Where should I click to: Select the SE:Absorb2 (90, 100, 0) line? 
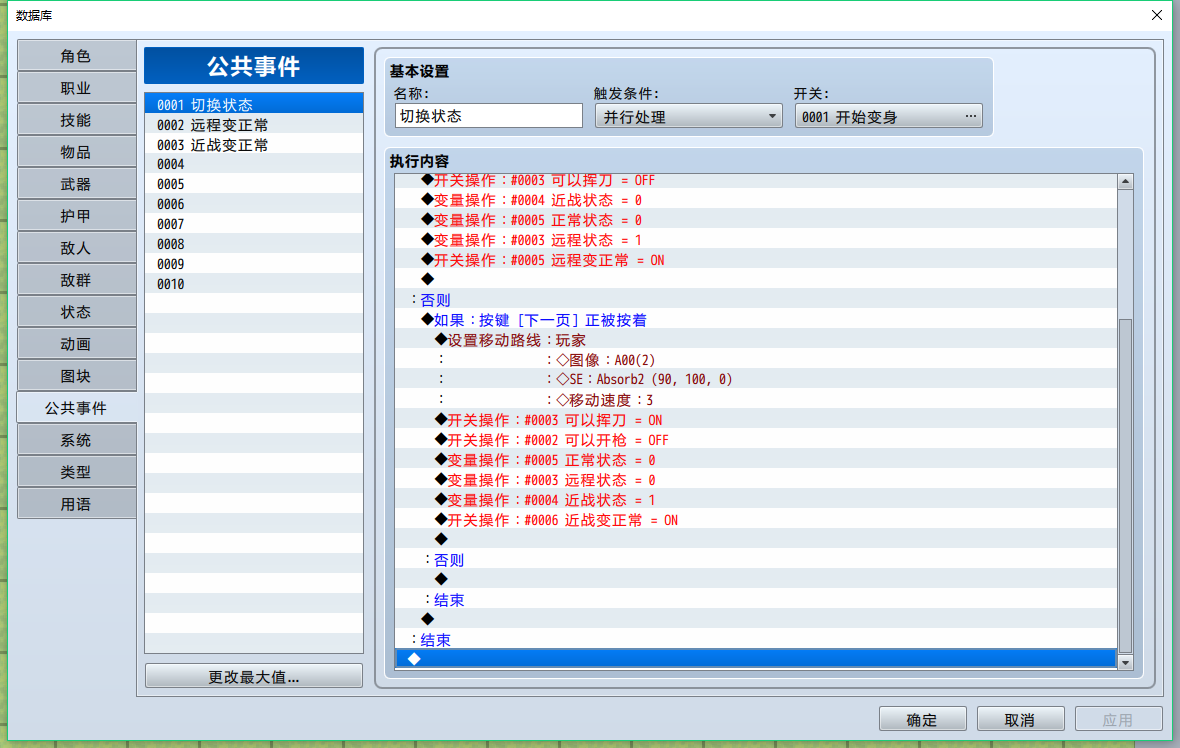point(756,379)
